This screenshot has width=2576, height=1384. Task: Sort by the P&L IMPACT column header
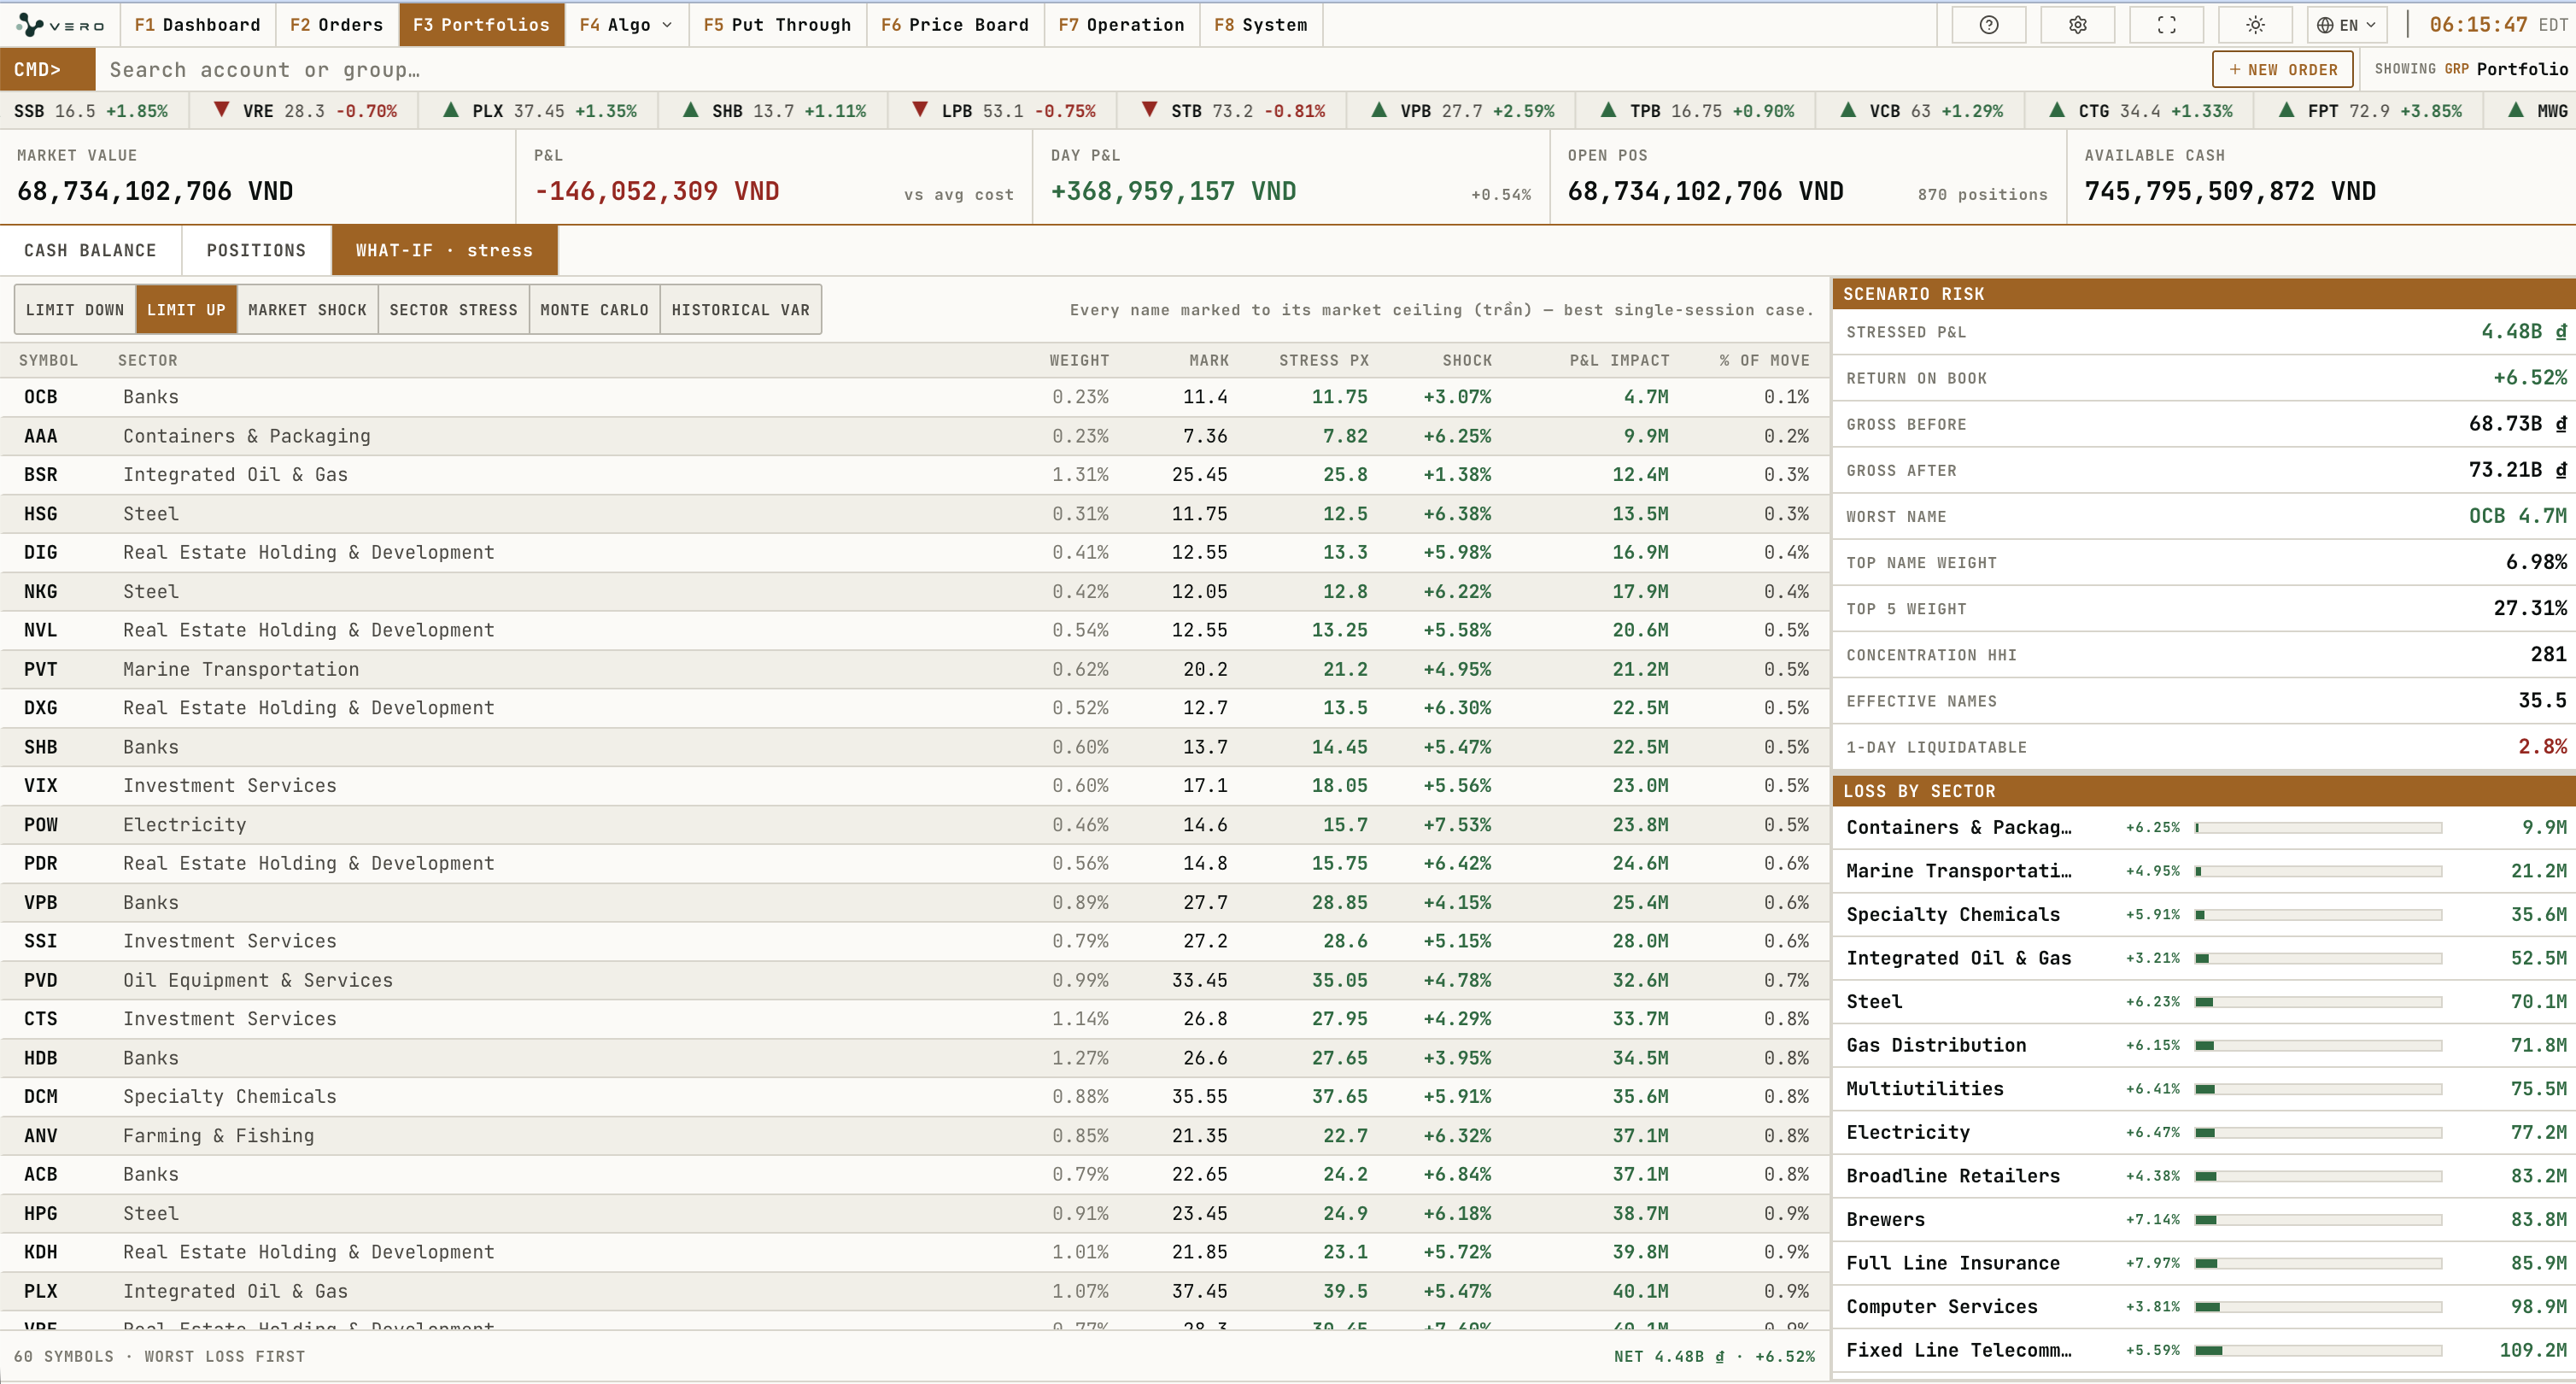coord(1619,360)
